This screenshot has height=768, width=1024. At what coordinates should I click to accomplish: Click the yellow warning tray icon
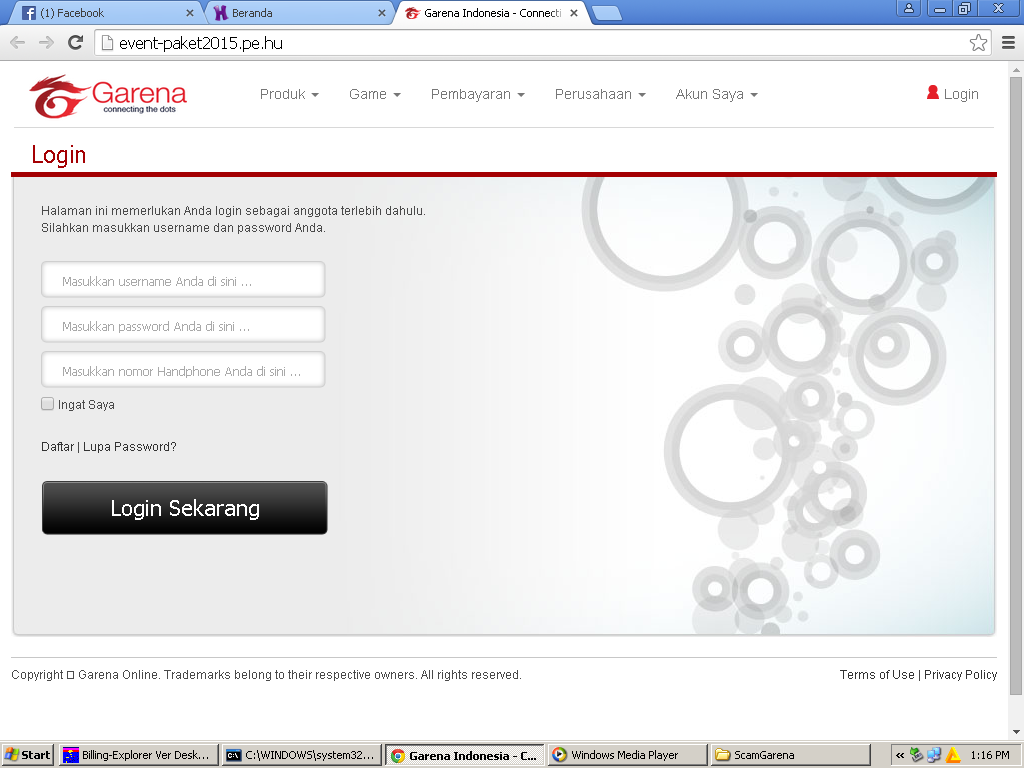[953, 755]
